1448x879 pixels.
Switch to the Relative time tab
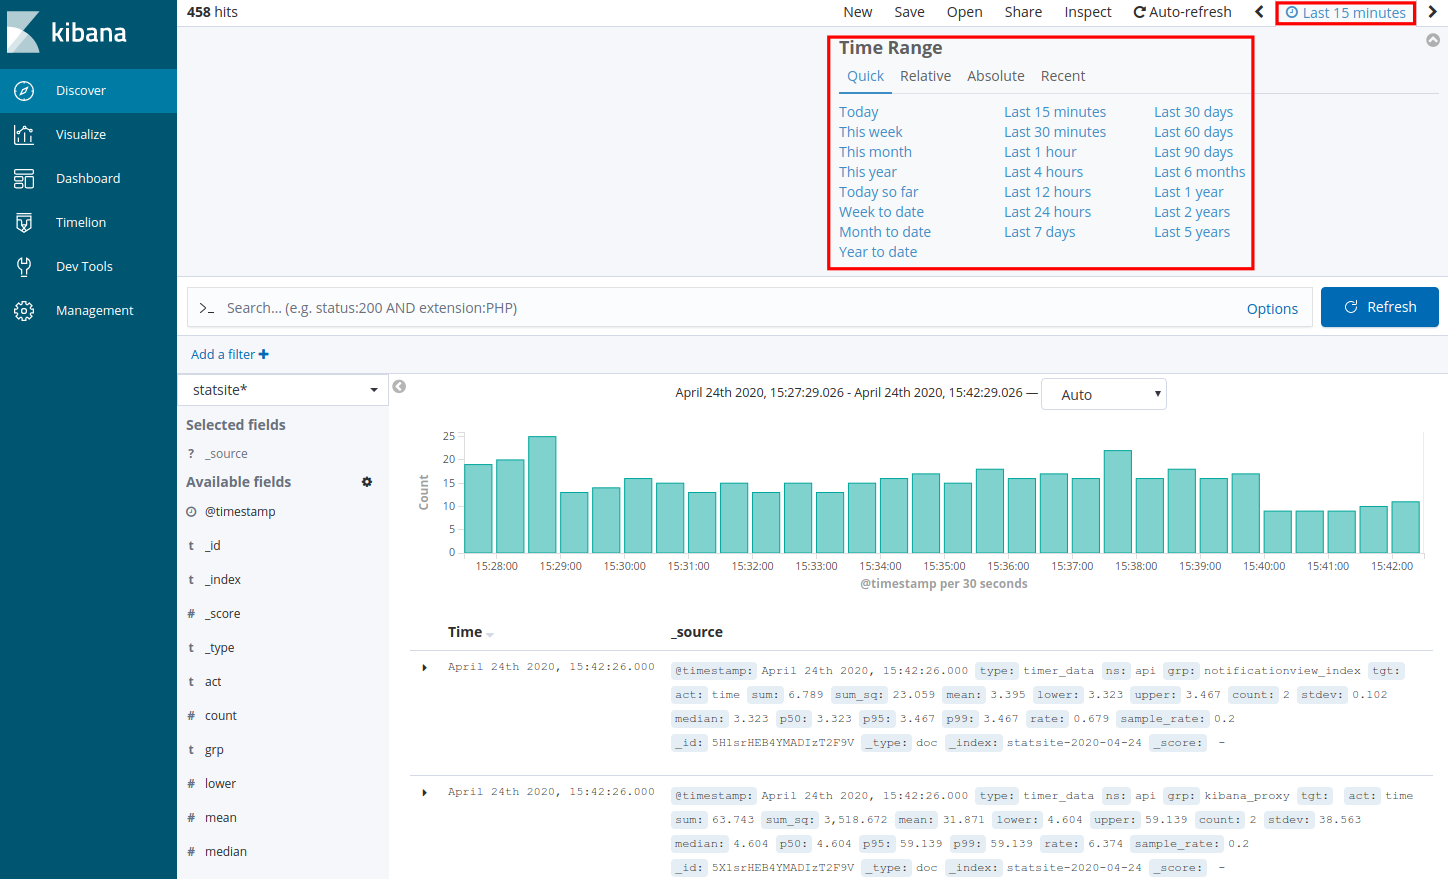(925, 76)
